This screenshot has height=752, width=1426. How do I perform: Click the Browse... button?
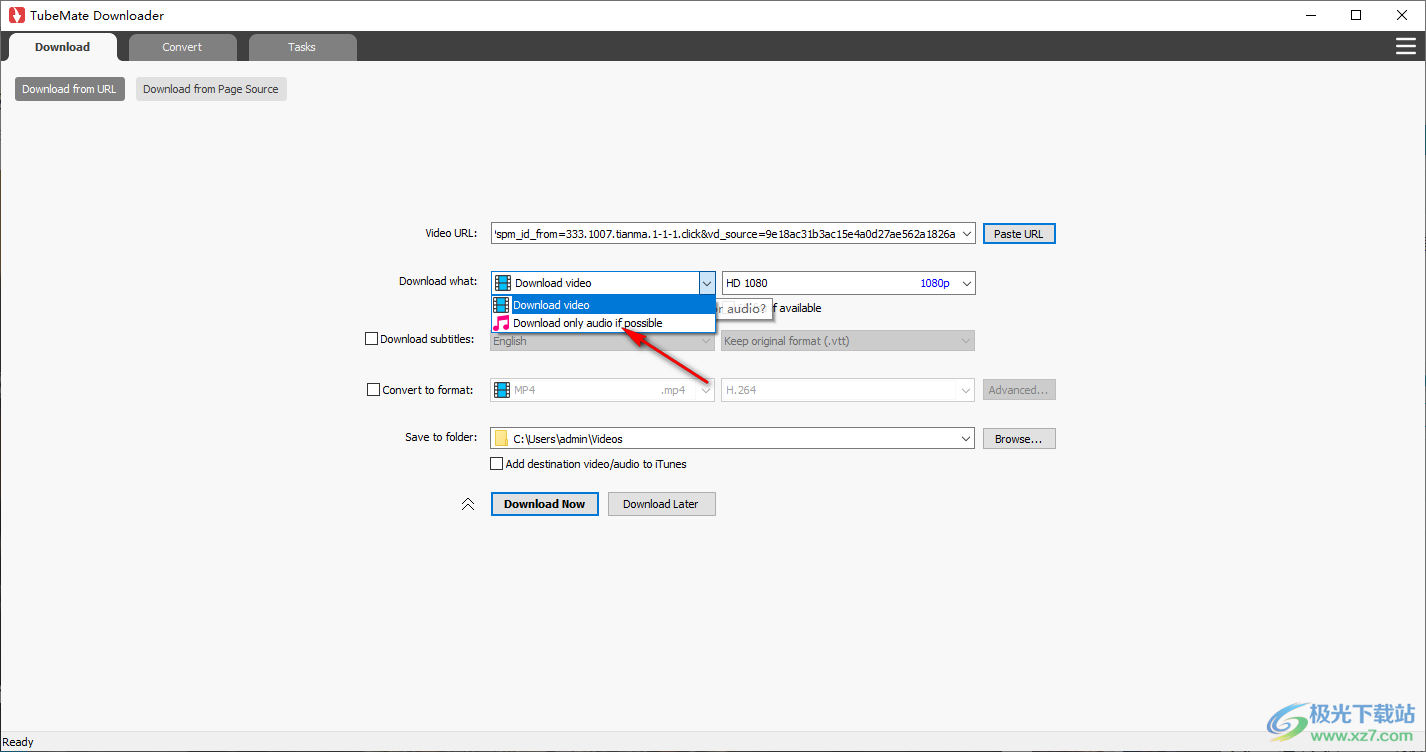pos(1019,439)
